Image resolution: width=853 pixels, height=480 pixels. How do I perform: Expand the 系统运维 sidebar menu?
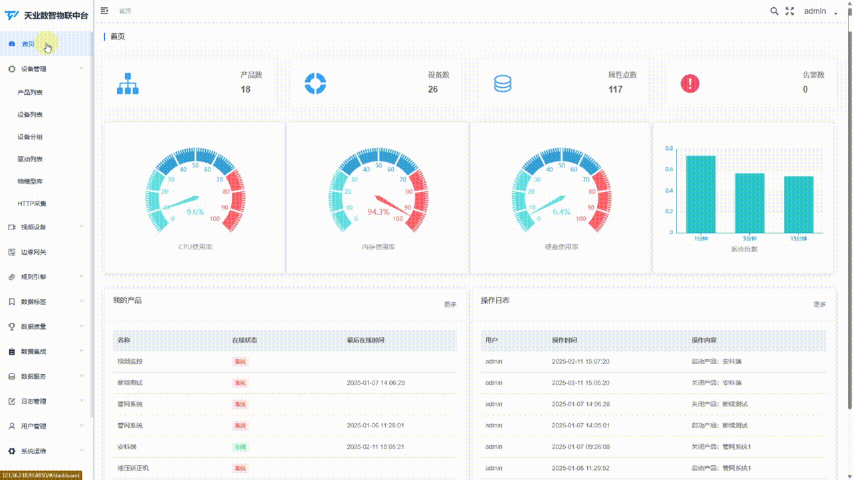(46, 451)
